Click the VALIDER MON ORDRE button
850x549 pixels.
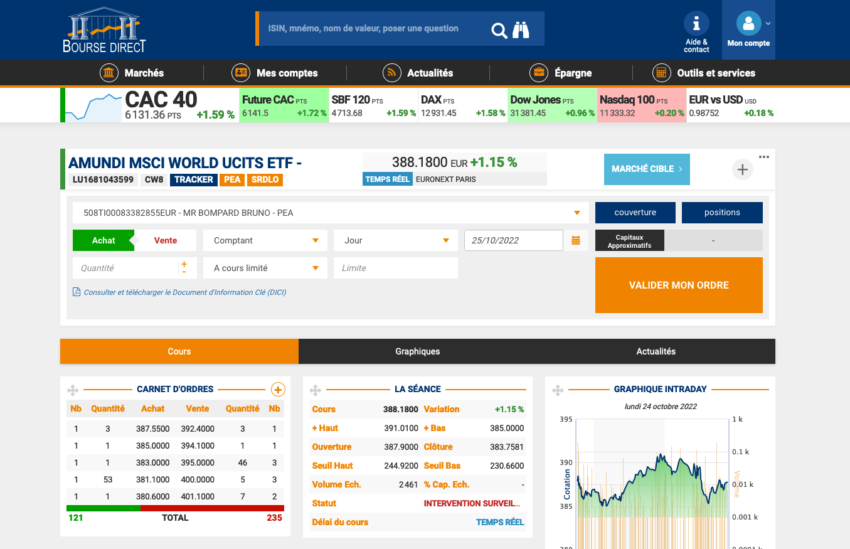coord(679,285)
